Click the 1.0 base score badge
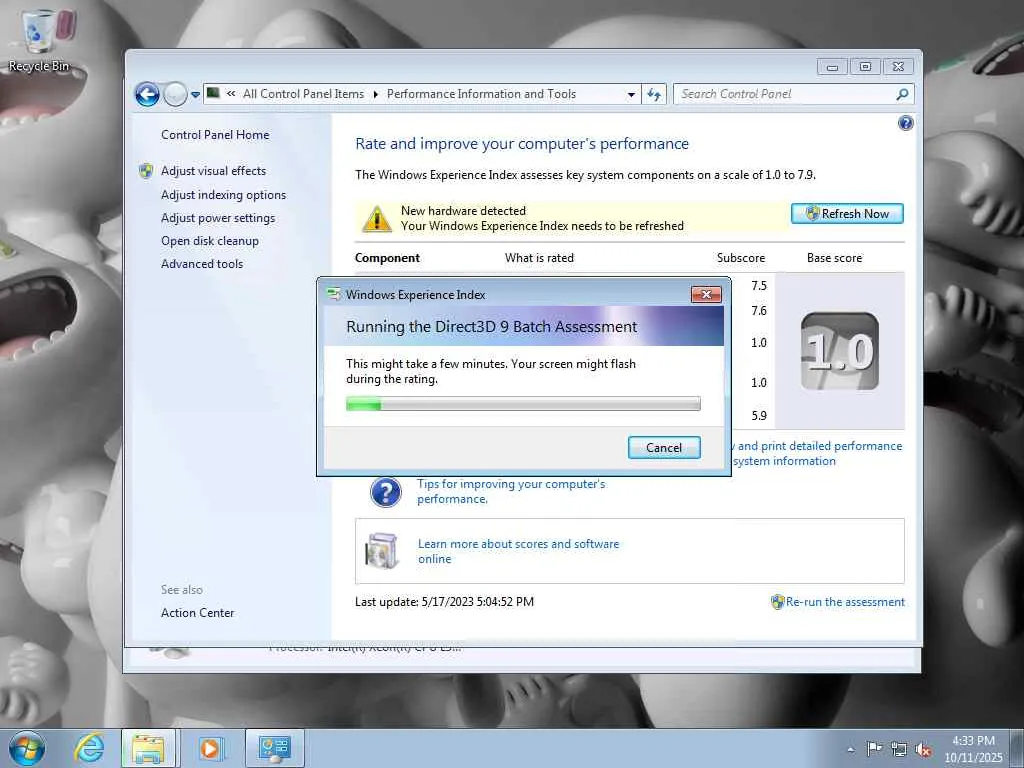The width and height of the screenshot is (1024, 768). (840, 351)
